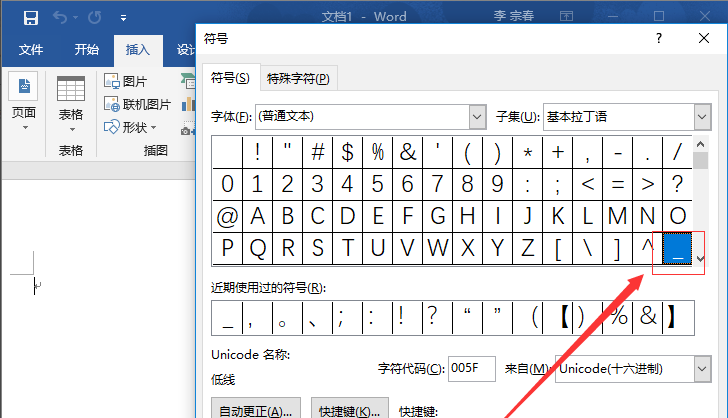Insert a 图片 (Picture) from the ribbon
This screenshot has width=728, height=418.
pos(125,81)
